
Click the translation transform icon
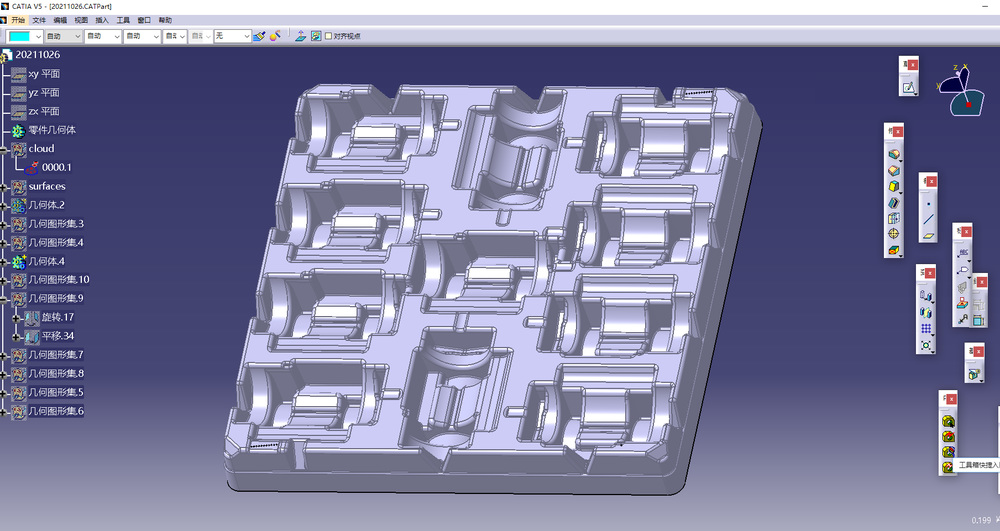coord(925,296)
